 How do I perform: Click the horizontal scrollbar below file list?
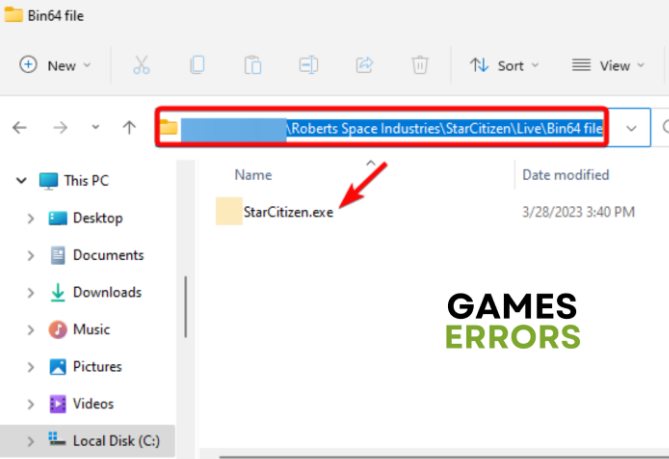coord(444,456)
